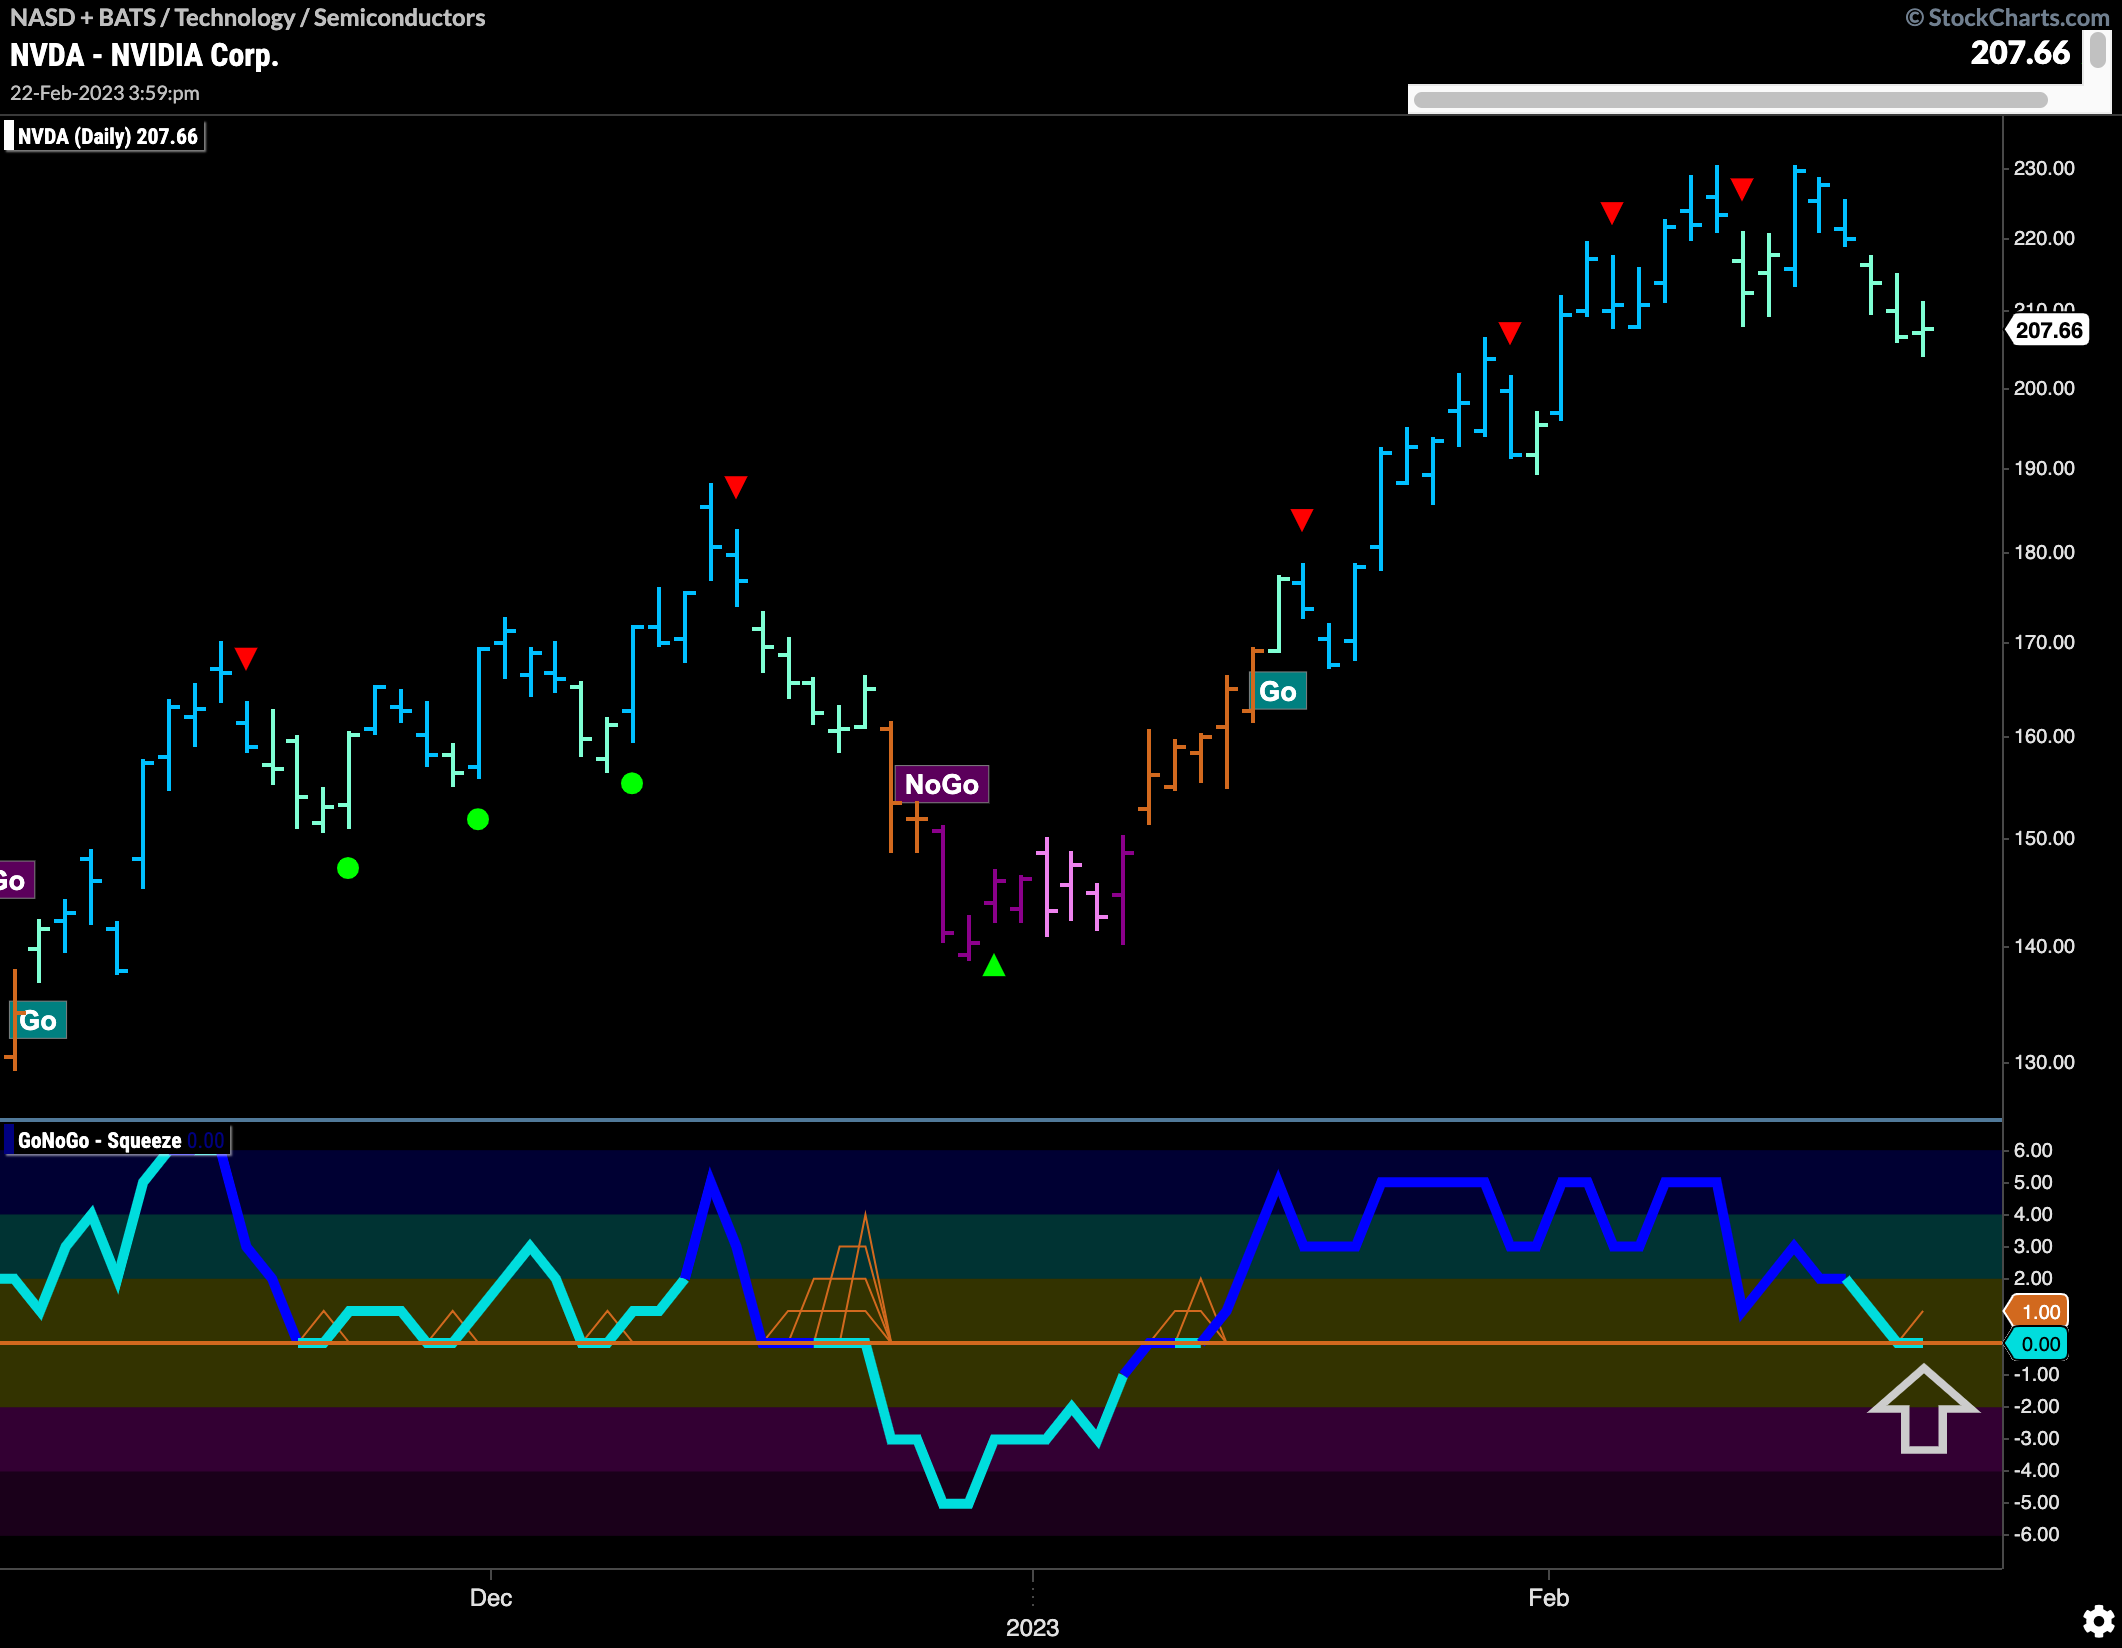Click the NVDA (Daily) 207.66 legend label

[x=107, y=136]
